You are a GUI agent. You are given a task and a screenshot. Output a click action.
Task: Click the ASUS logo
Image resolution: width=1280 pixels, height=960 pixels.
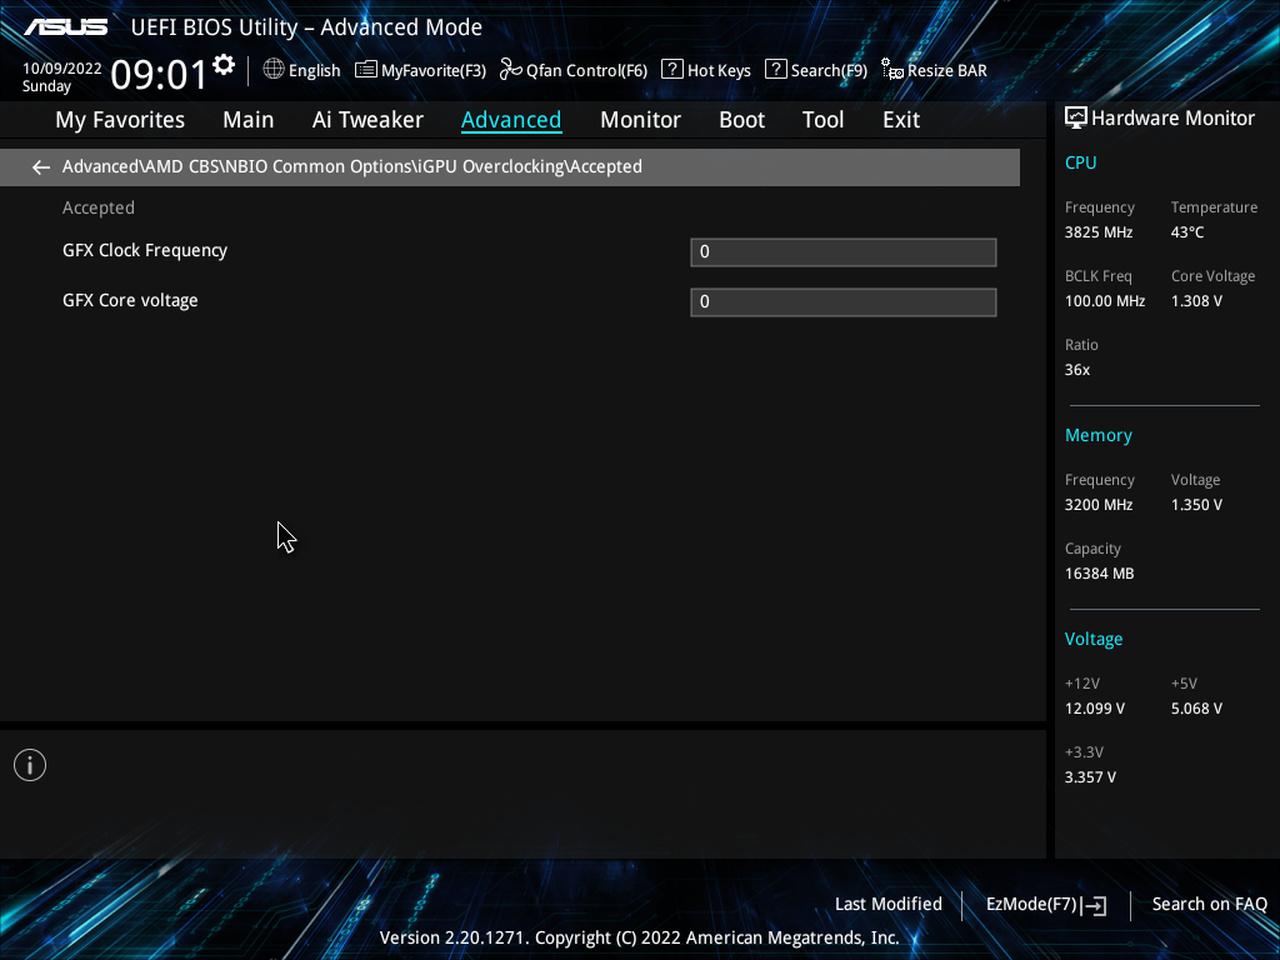65,27
